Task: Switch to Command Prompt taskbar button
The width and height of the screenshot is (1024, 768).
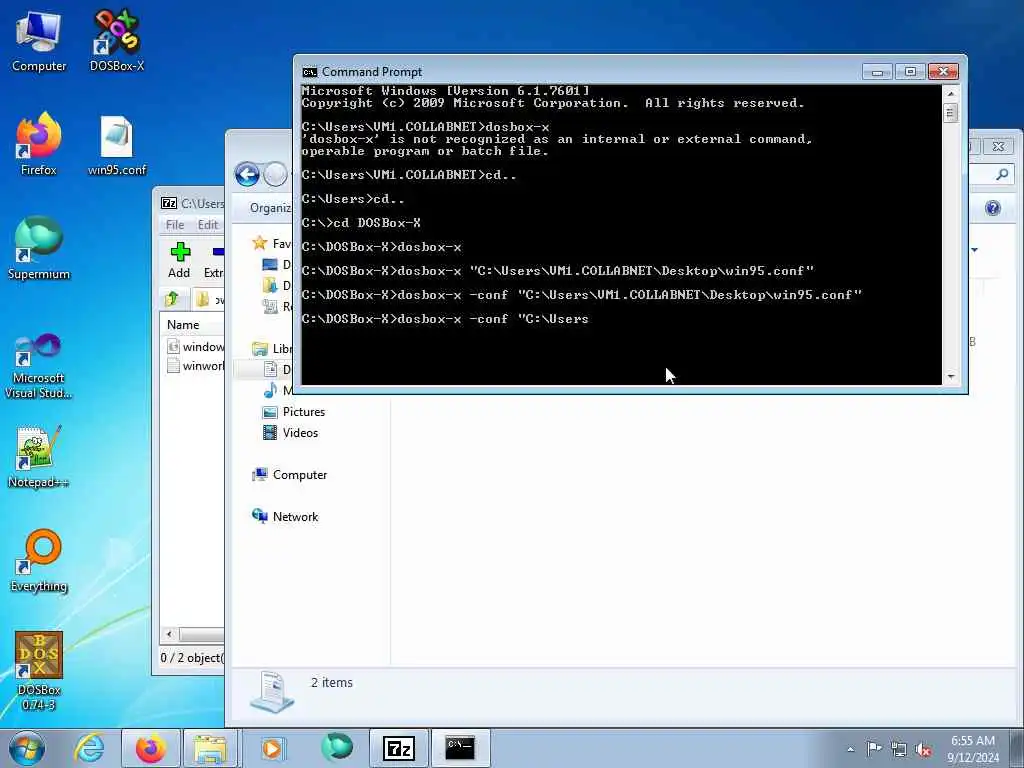Action: click(x=460, y=748)
